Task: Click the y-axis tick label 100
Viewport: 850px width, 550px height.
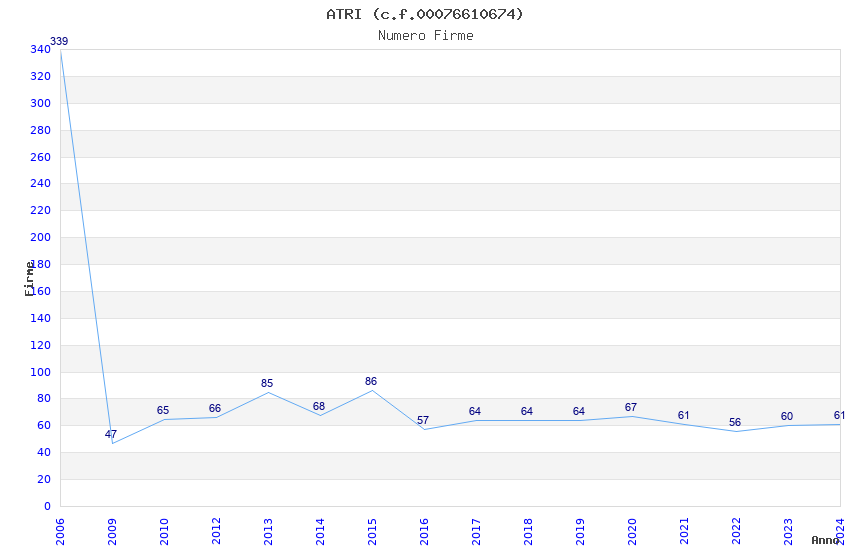Action: [41, 372]
